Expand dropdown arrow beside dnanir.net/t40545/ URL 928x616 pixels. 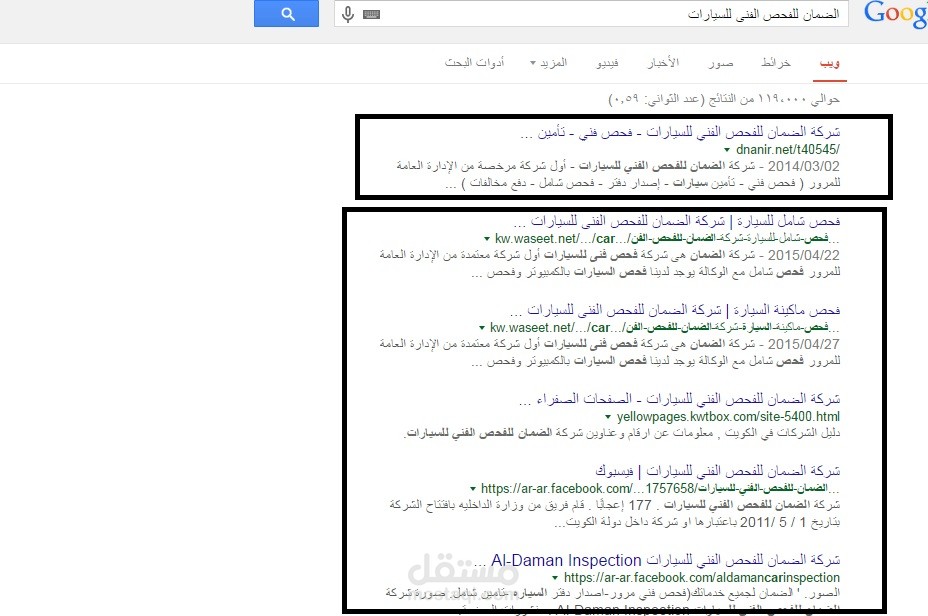(x=727, y=150)
